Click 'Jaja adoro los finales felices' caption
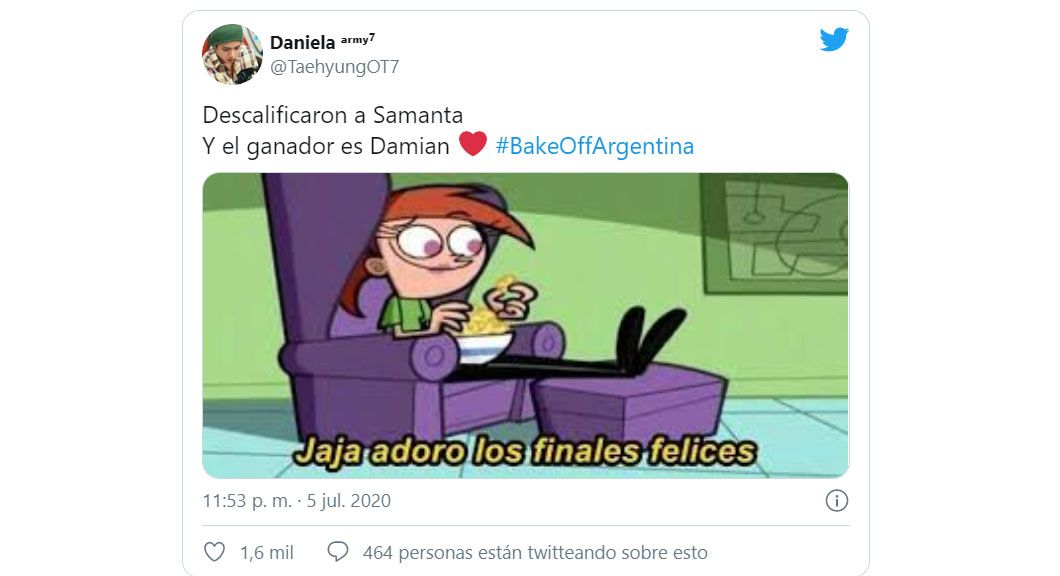The height and width of the screenshot is (576, 1060). pyautogui.click(x=525, y=452)
